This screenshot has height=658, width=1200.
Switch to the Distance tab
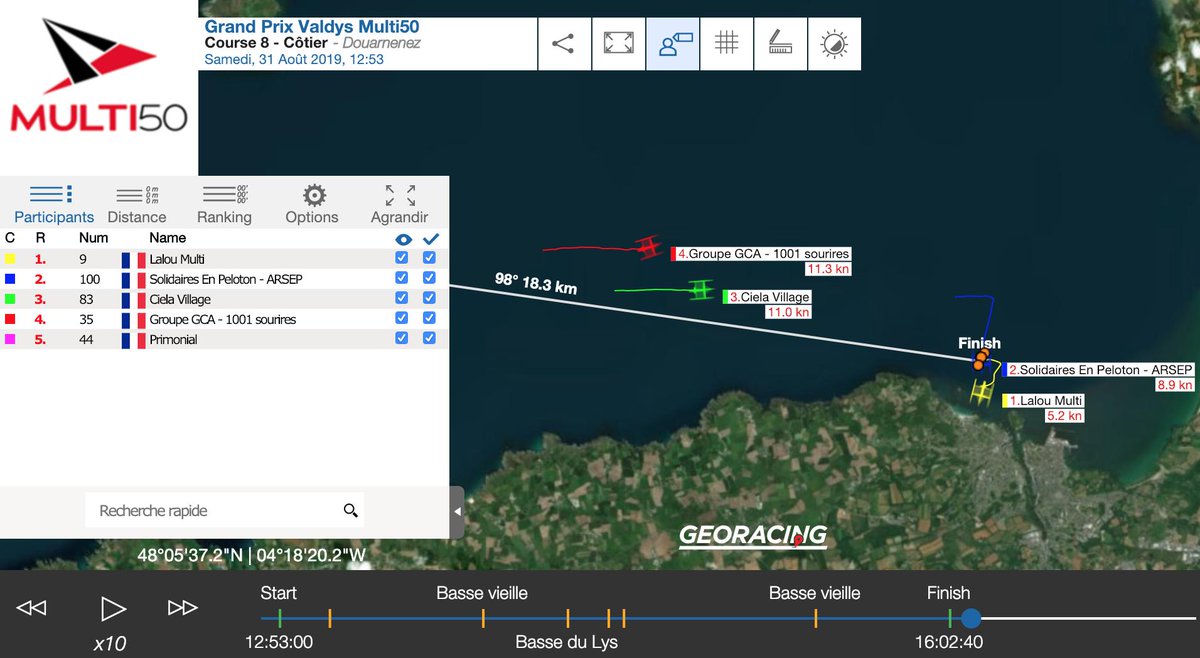point(137,204)
